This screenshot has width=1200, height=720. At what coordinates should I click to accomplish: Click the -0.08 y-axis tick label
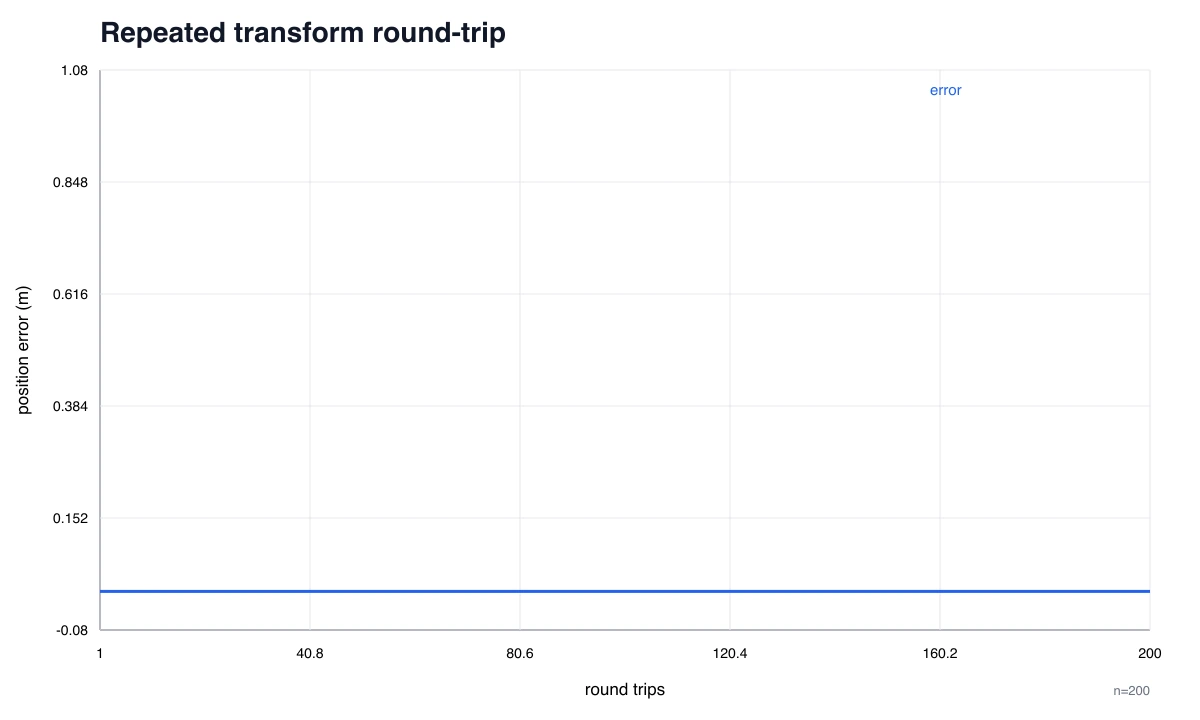click(x=72, y=630)
